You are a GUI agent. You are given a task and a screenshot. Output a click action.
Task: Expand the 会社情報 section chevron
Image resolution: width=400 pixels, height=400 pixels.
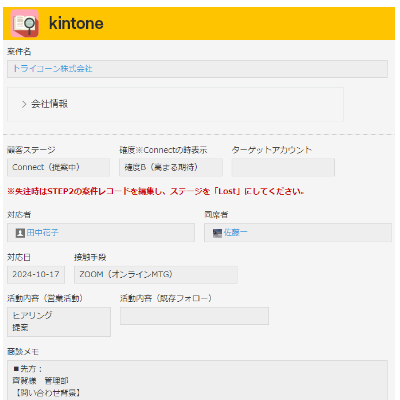point(24,104)
